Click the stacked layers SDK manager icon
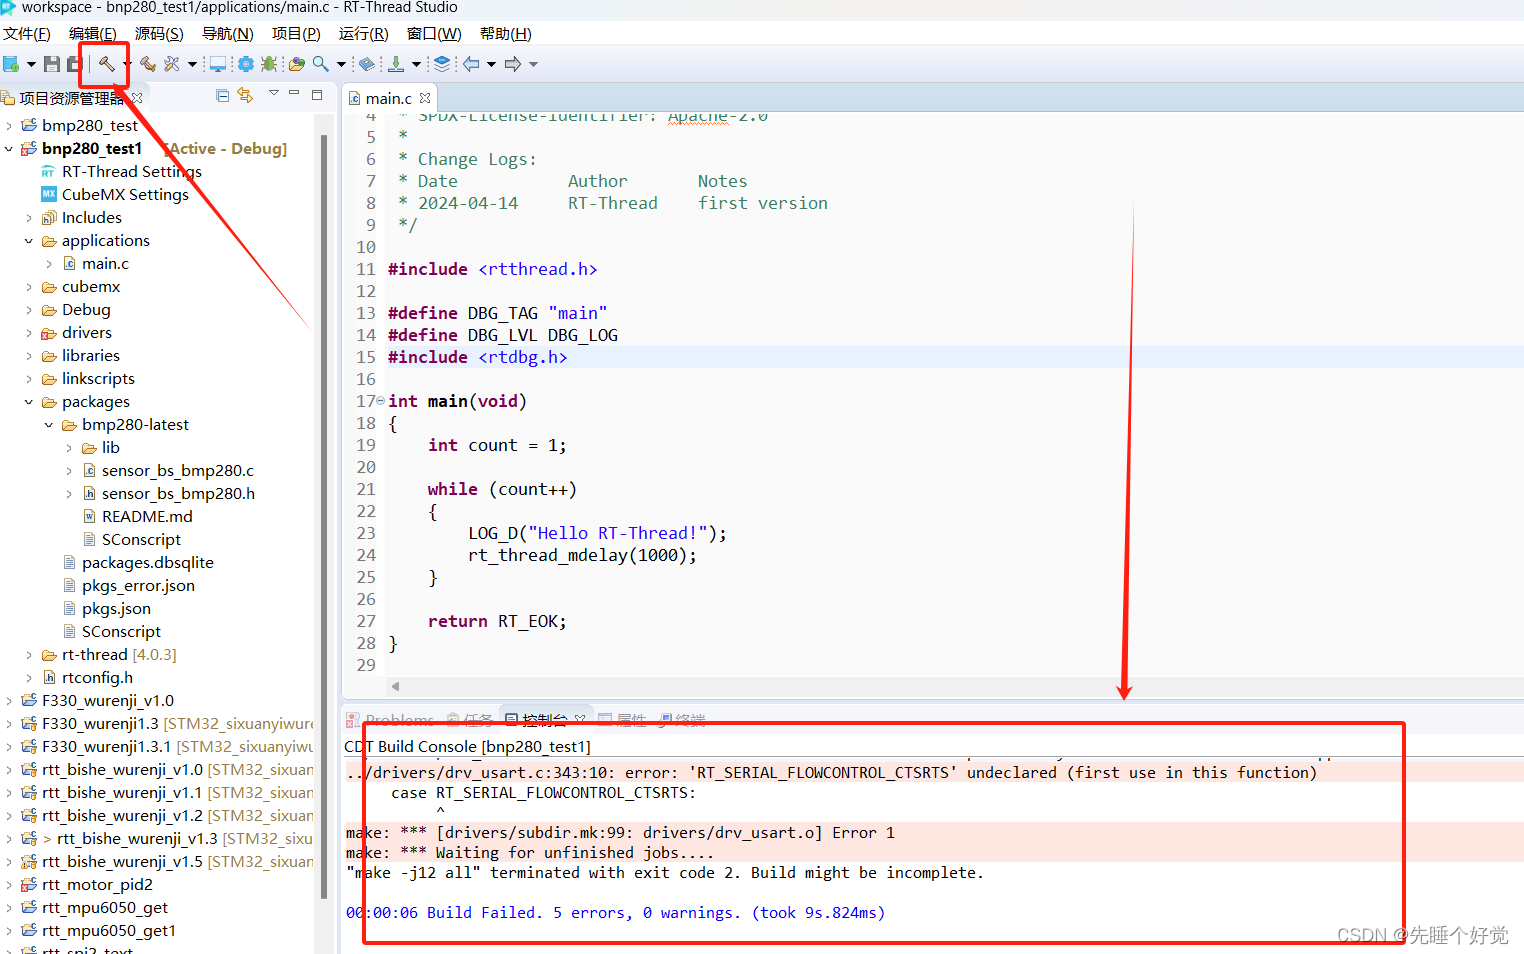1524x954 pixels. tap(442, 64)
